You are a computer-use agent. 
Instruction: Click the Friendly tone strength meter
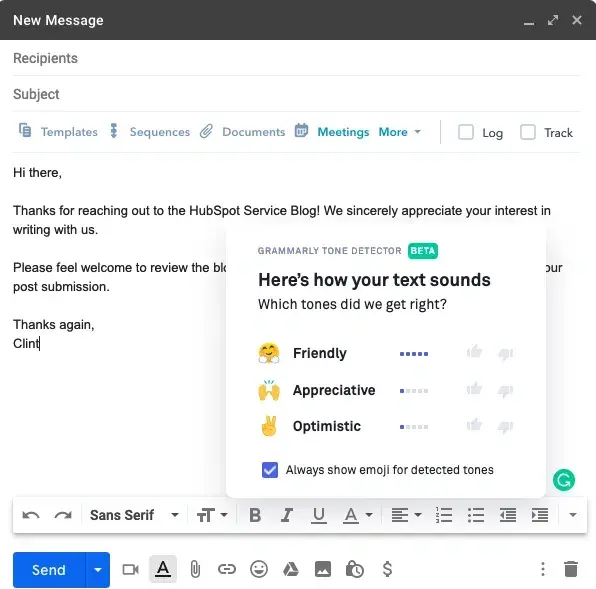414,354
